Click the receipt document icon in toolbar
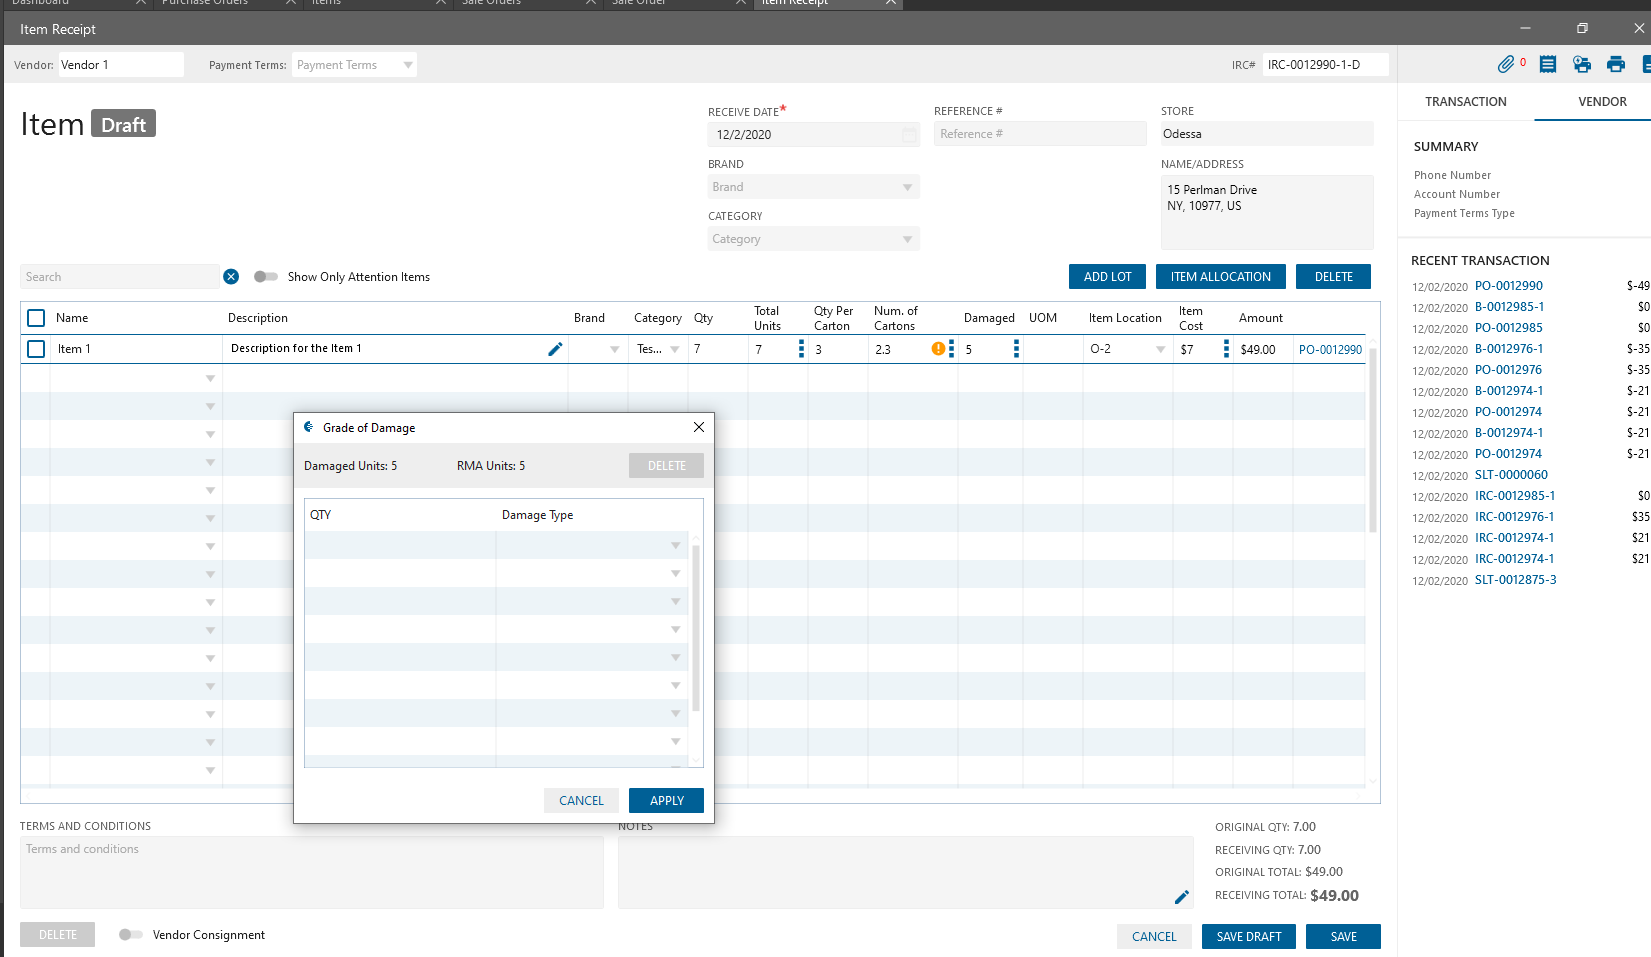 click(1548, 64)
